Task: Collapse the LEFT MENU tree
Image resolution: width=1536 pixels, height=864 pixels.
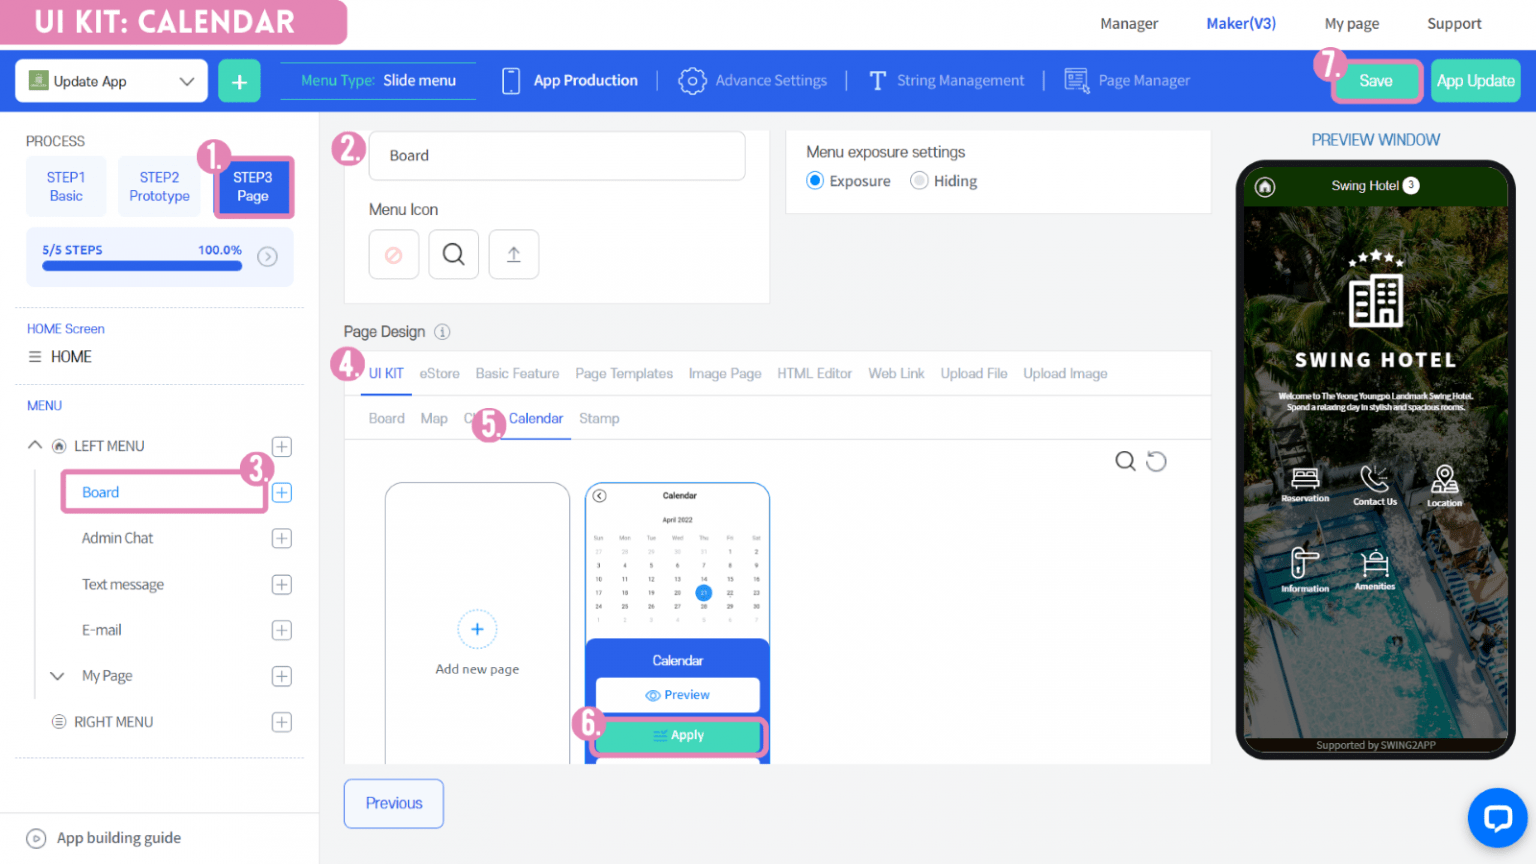Action: coord(34,445)
